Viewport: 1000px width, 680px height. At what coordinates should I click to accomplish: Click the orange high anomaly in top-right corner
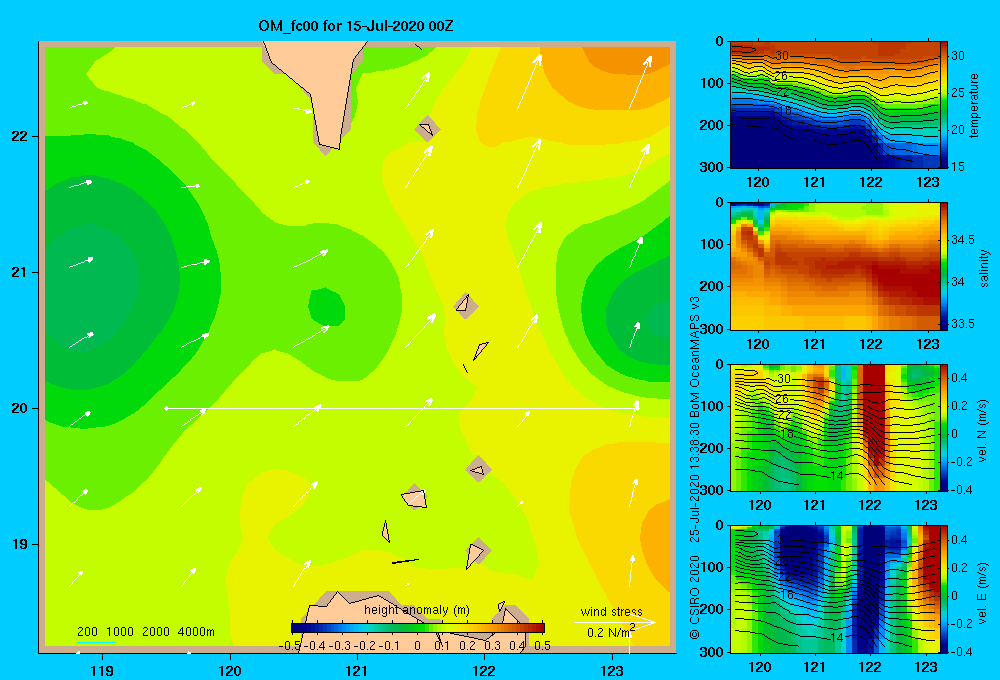(631, 57)
